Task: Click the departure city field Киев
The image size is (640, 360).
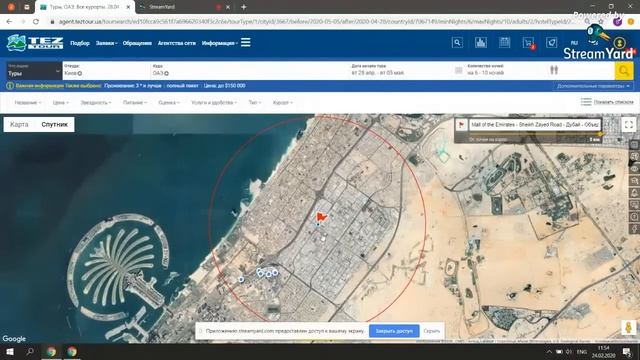Action: click(x=107, y=71)
